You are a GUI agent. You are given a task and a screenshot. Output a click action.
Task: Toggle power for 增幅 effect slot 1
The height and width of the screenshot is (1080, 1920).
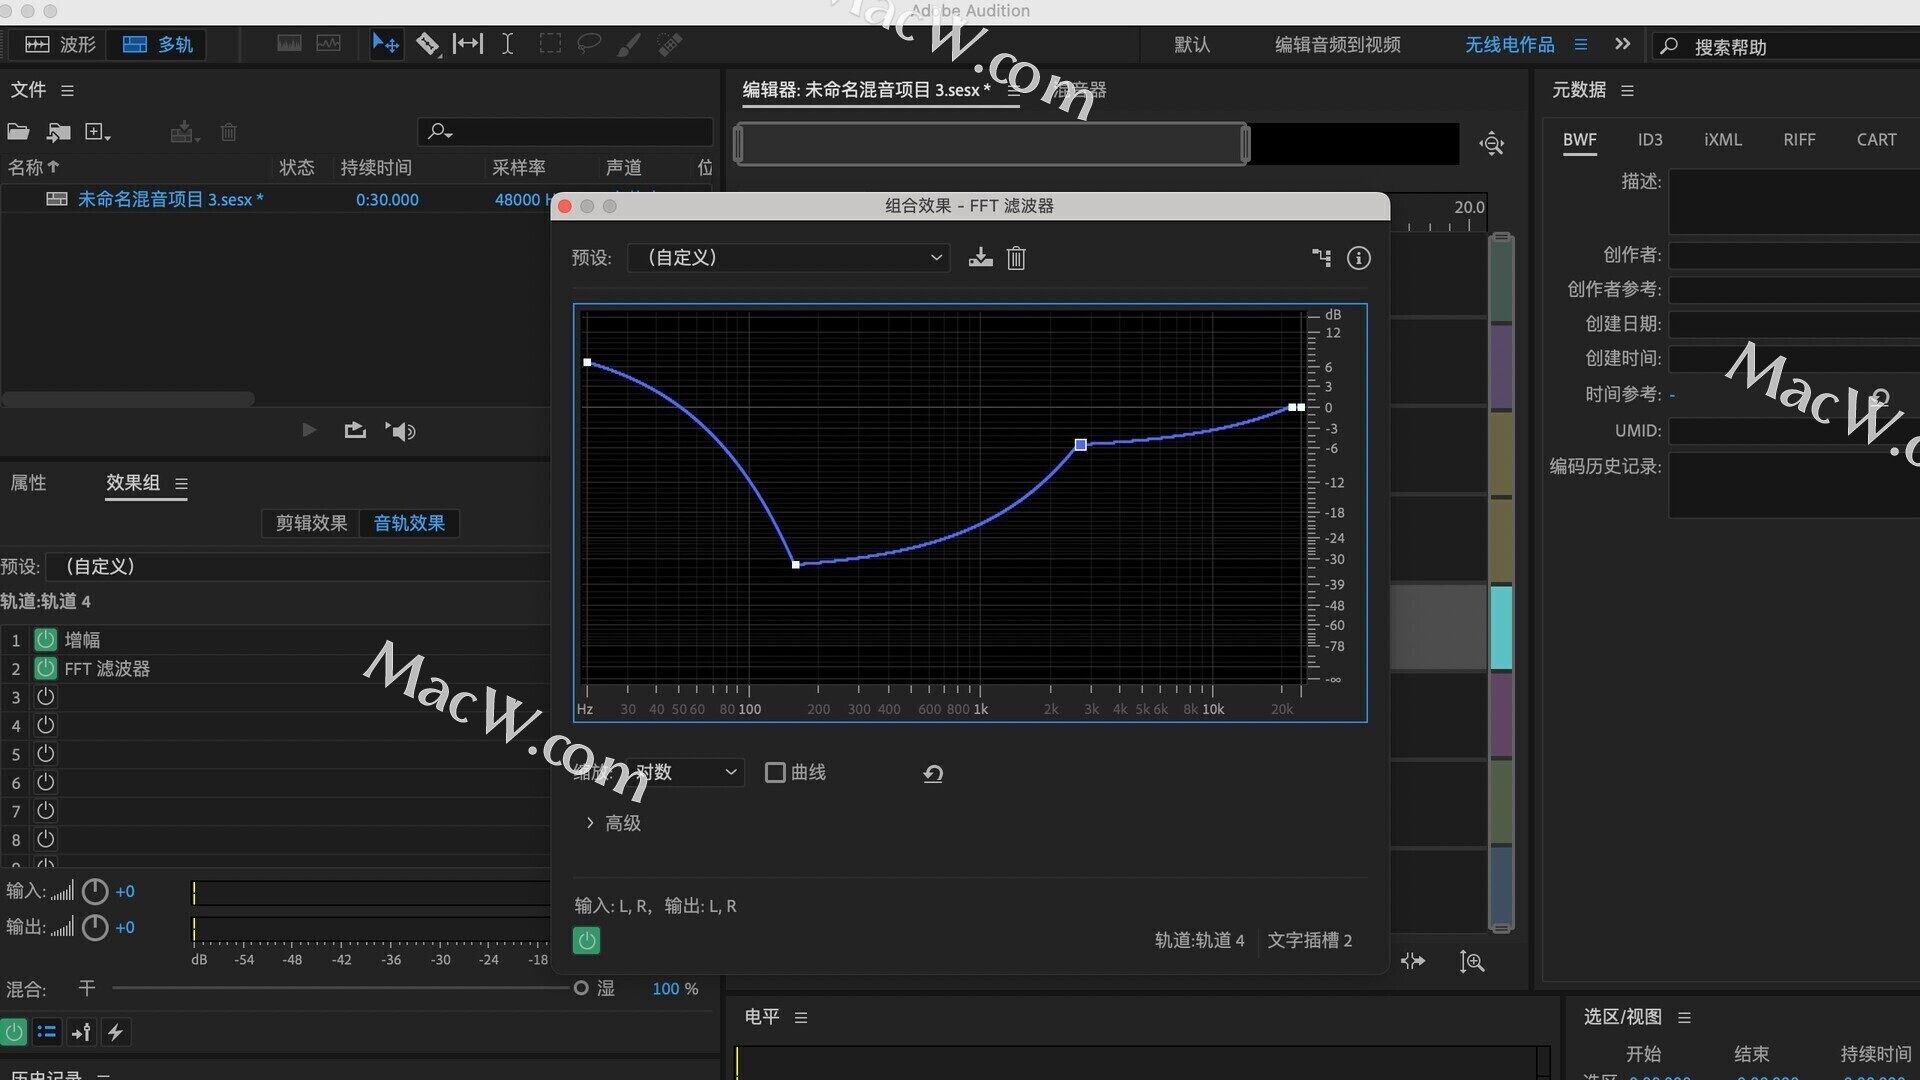pyautogui.click(x=45, y=639)
